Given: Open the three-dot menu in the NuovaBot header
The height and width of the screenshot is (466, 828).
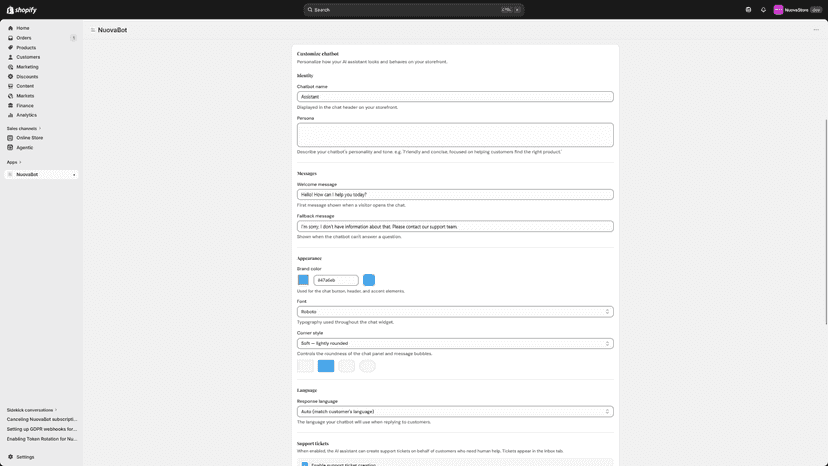Looking at the screenshot, I should tap(816, 30).
